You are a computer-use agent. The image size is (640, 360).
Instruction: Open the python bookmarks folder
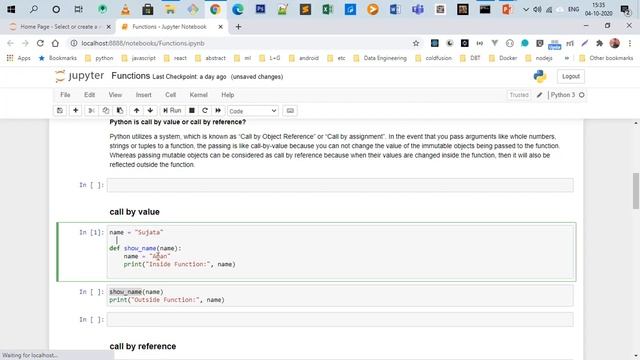pyautogui.click(x=99, y=58)
